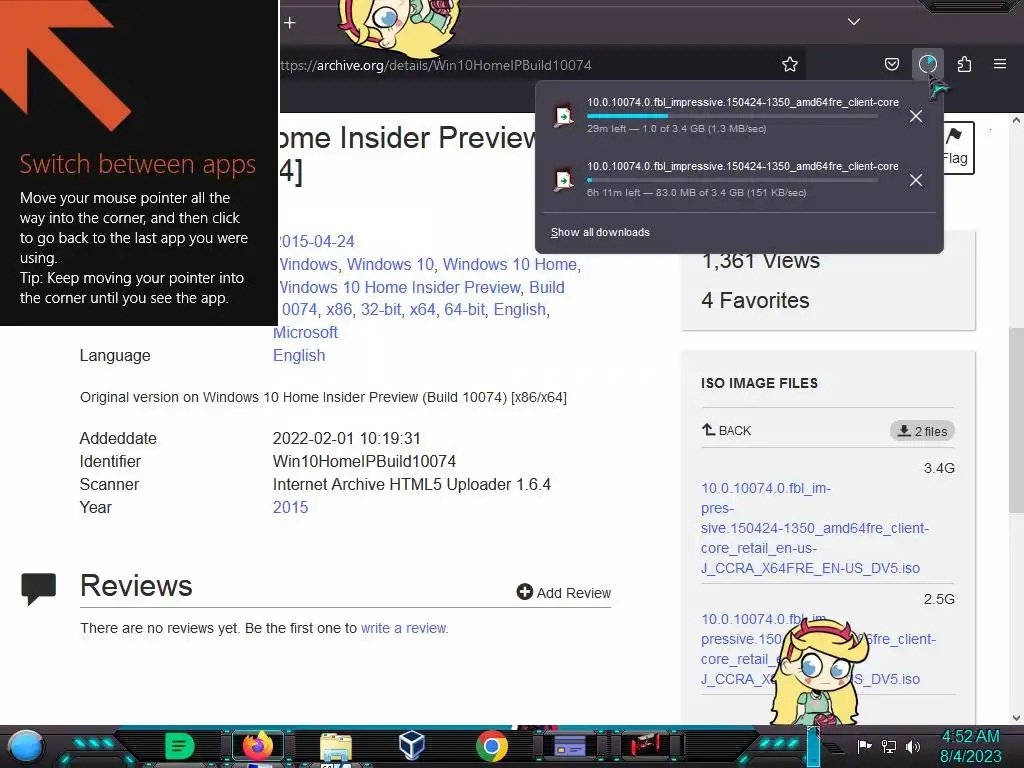Open the volume speaker tray icon
The image size is (1024, 768).
coord(913,746)
